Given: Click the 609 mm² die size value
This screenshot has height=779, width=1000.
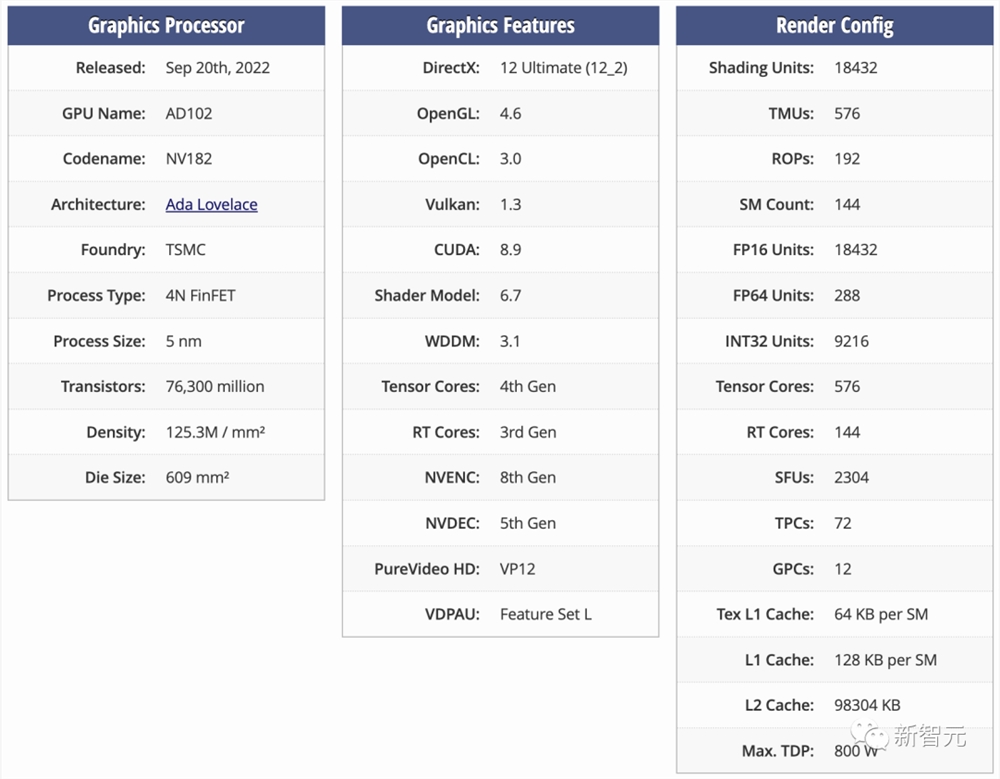Looking at the screenshot, I should pyautogui.click(x=197, y=478).
